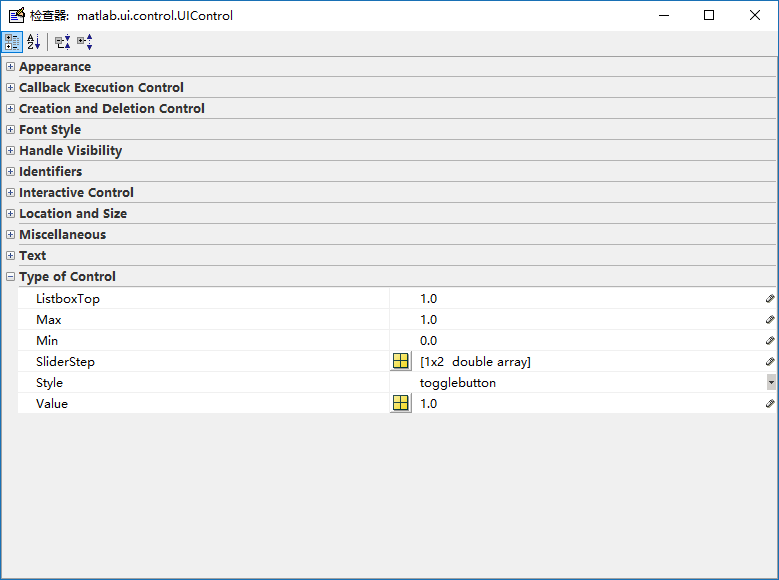
Task: Open the SliderStep array editor grid icon
Action: click(400, 361)
